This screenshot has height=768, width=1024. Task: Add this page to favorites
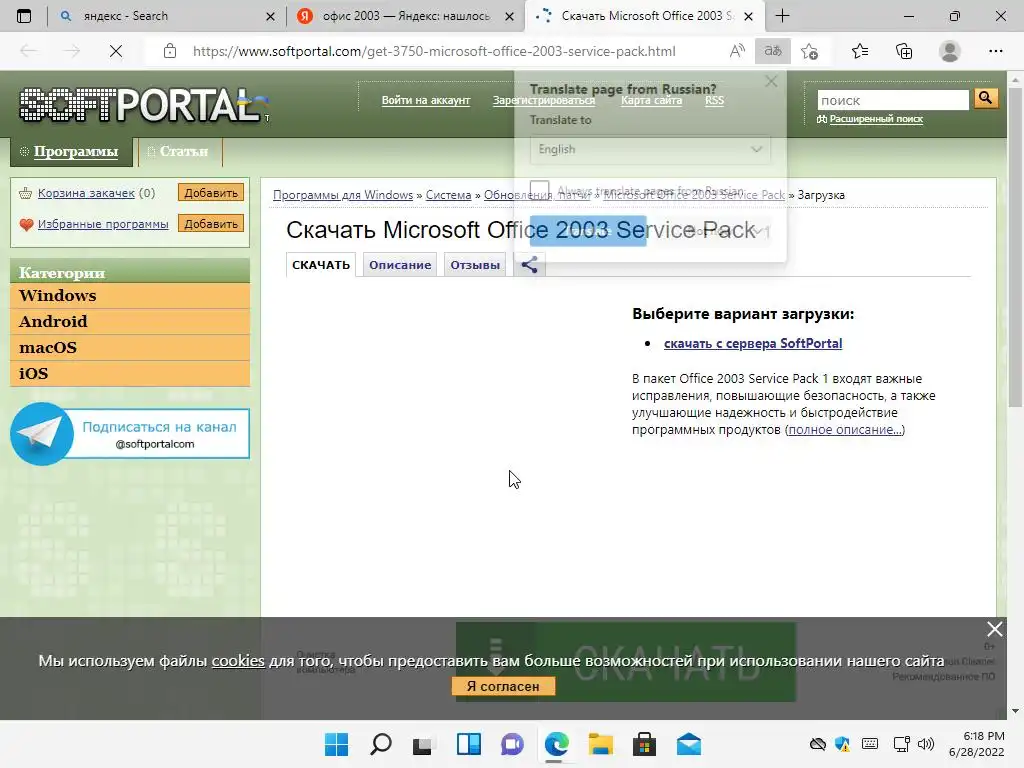point(809,51)
